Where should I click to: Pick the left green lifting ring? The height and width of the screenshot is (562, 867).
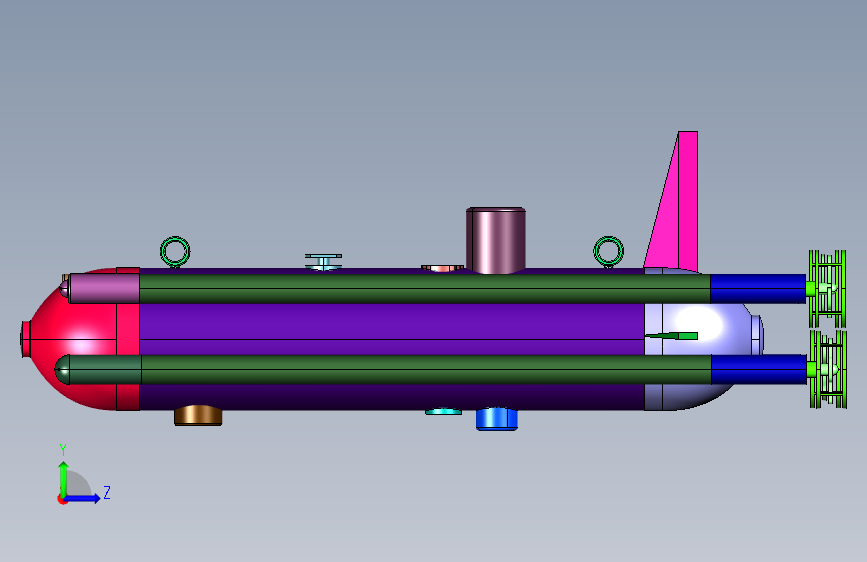[x=175, y=252]
